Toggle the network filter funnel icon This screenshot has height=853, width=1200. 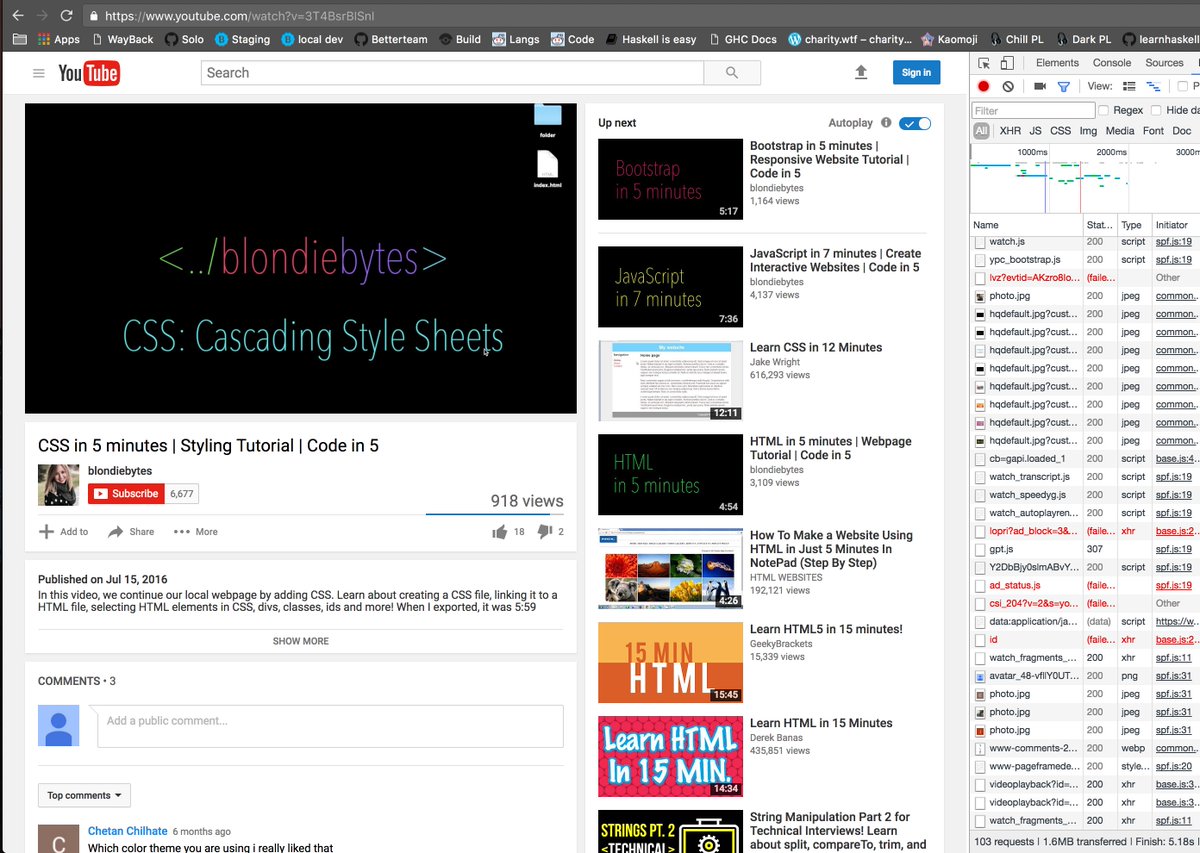coord(1064,87)
